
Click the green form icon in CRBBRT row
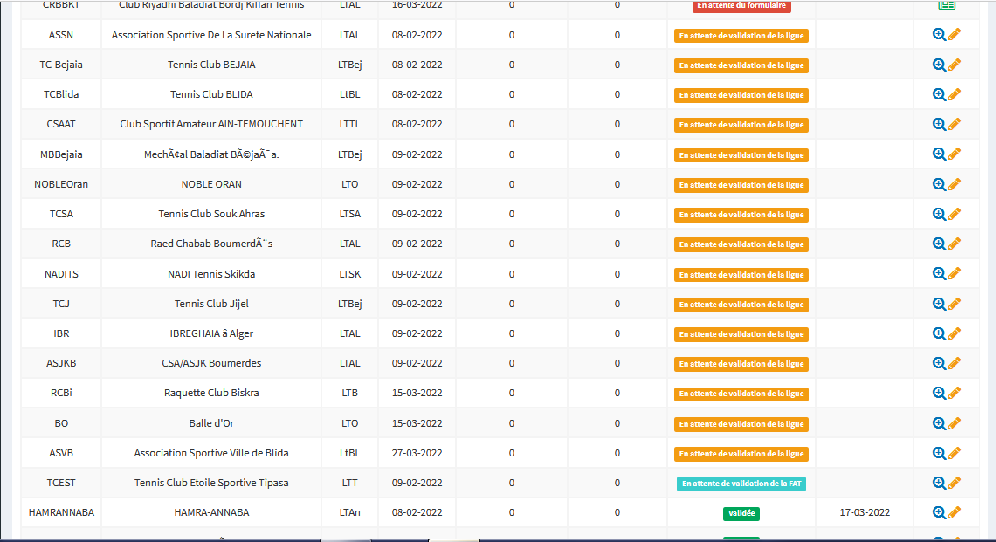point(946,5)
